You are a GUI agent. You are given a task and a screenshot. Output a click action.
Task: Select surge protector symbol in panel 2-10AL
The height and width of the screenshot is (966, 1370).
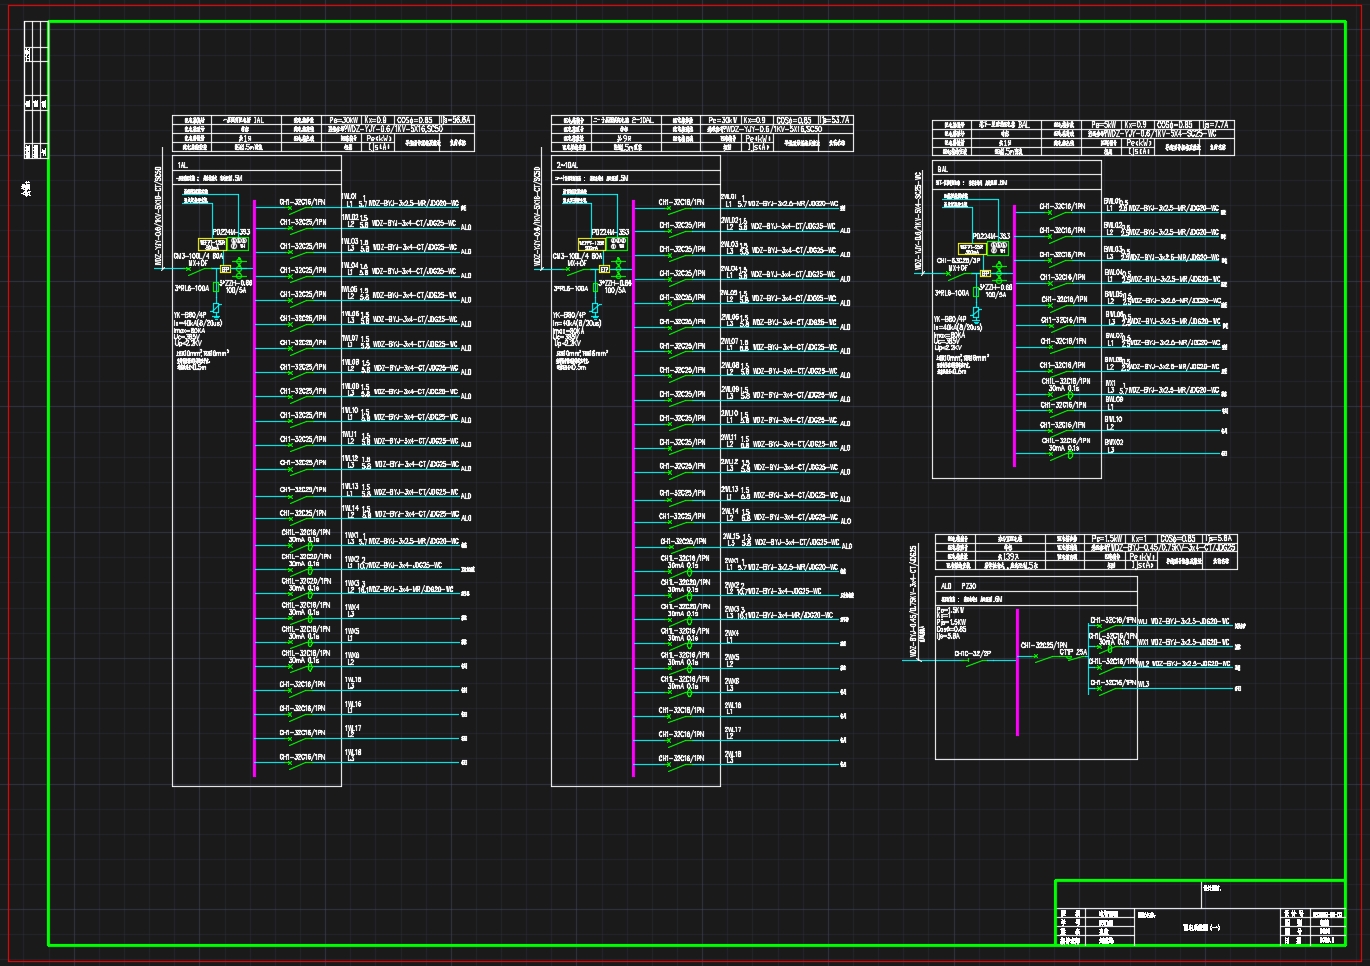594,310
